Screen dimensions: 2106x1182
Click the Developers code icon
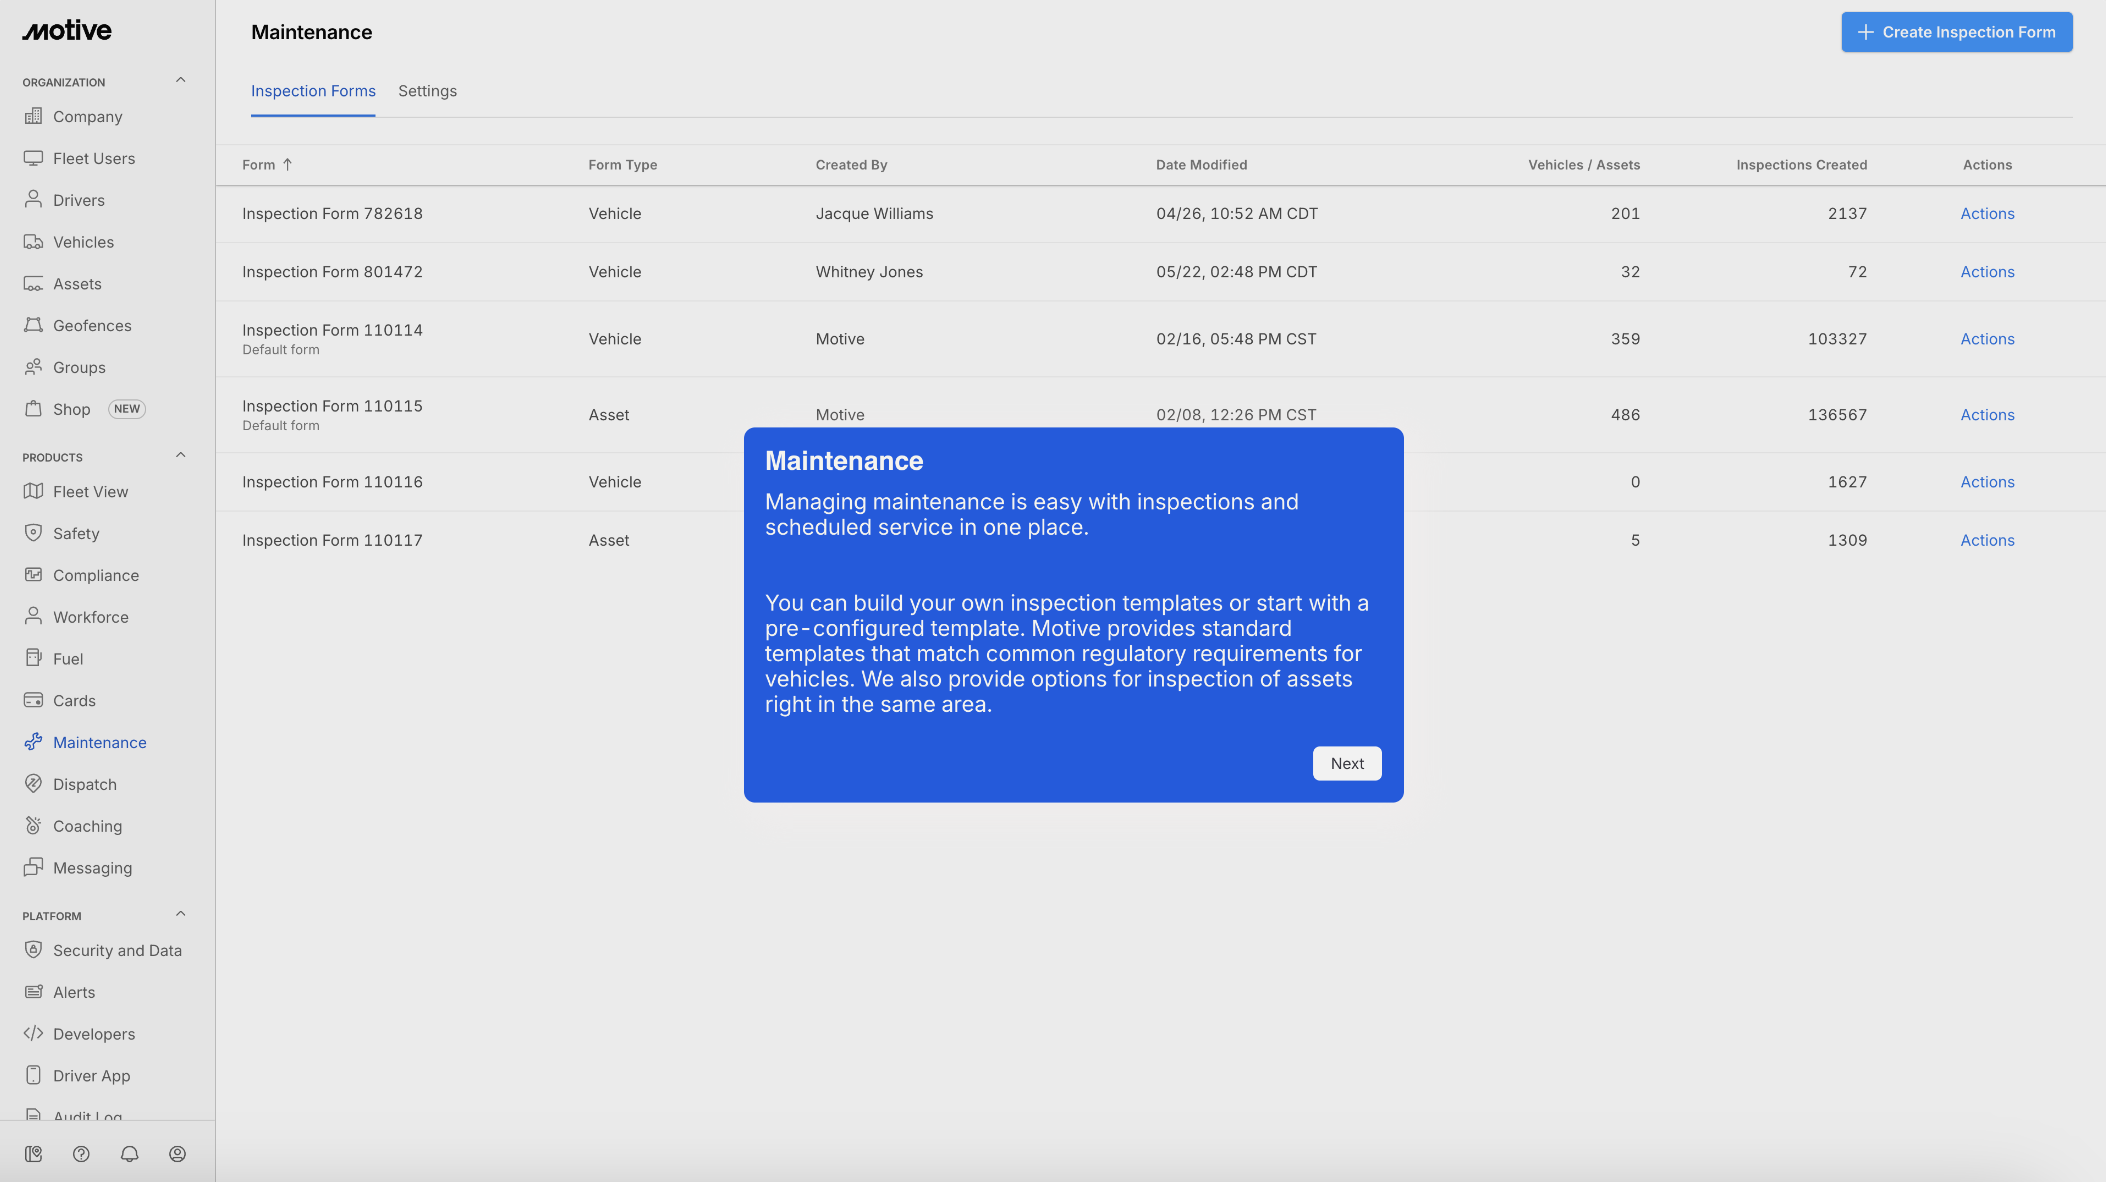point(33,1033)
